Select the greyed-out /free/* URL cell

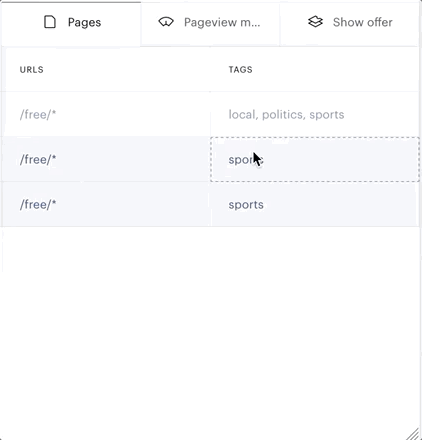pos(106,114)
